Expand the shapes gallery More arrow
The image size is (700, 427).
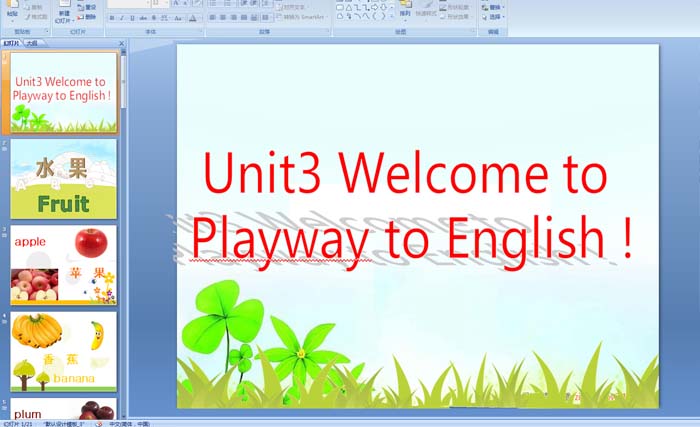coord(392,17)
